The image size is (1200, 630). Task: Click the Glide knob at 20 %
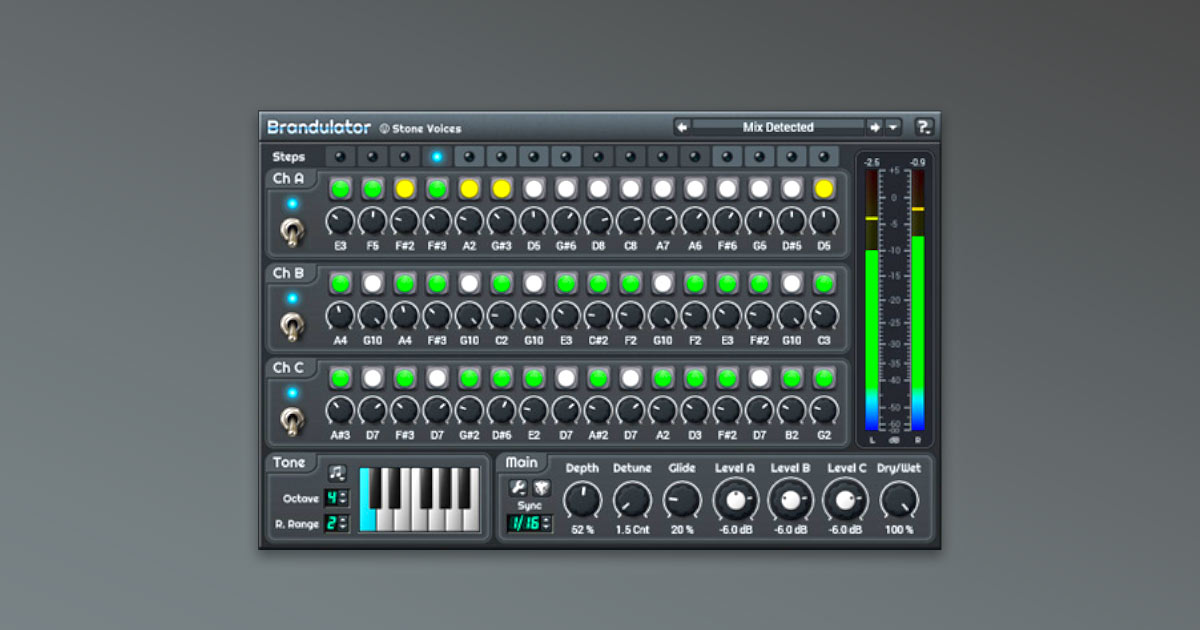point(682,500)
